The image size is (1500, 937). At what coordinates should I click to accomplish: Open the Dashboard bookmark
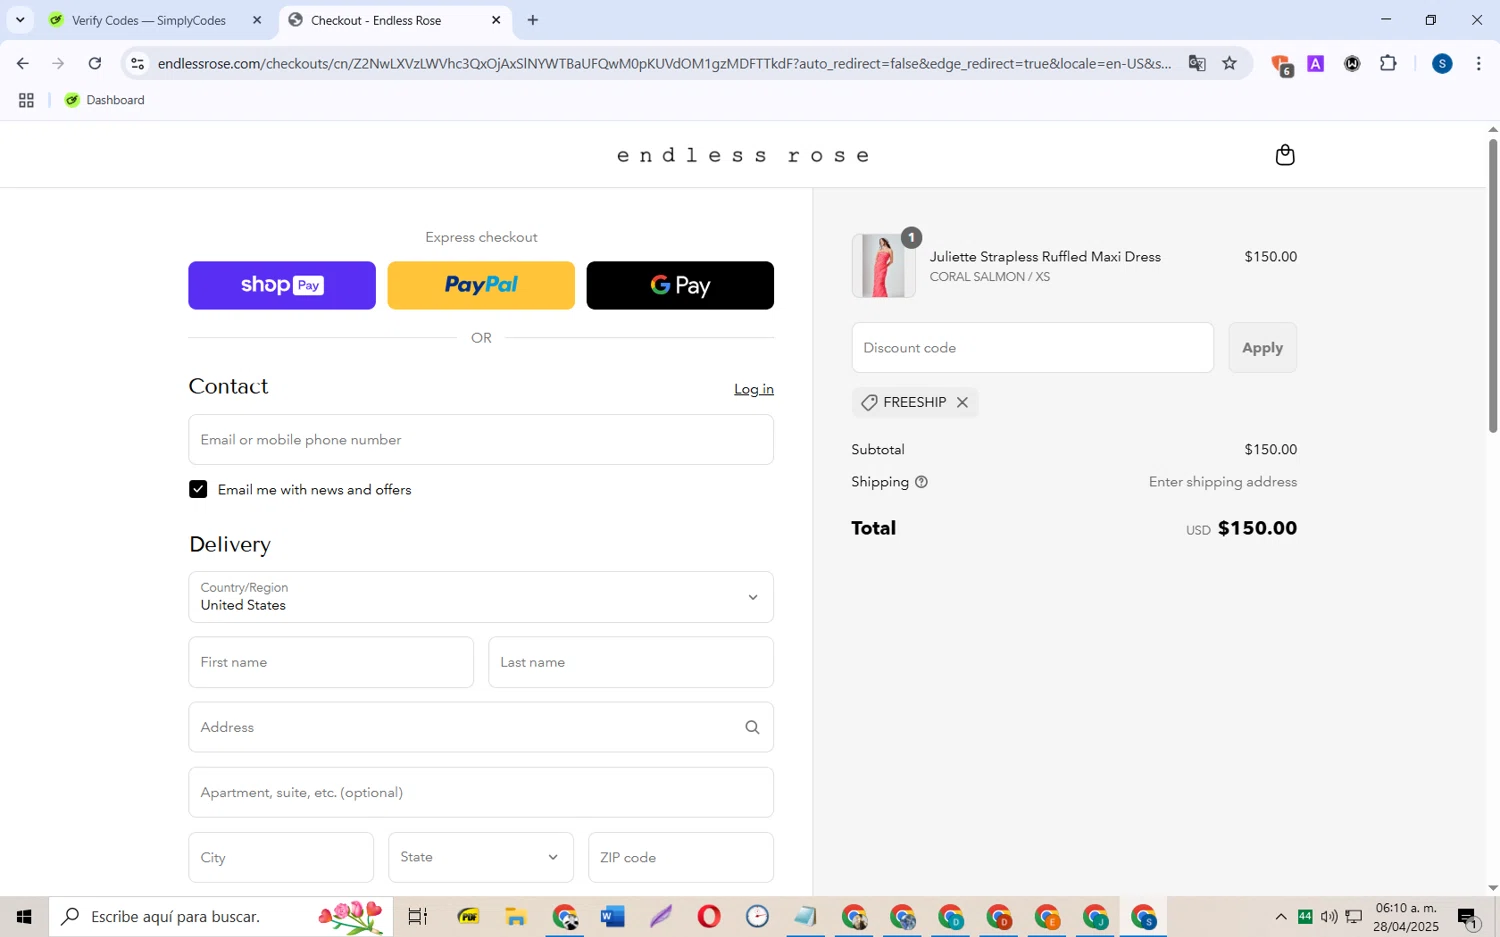pos(105,100)
